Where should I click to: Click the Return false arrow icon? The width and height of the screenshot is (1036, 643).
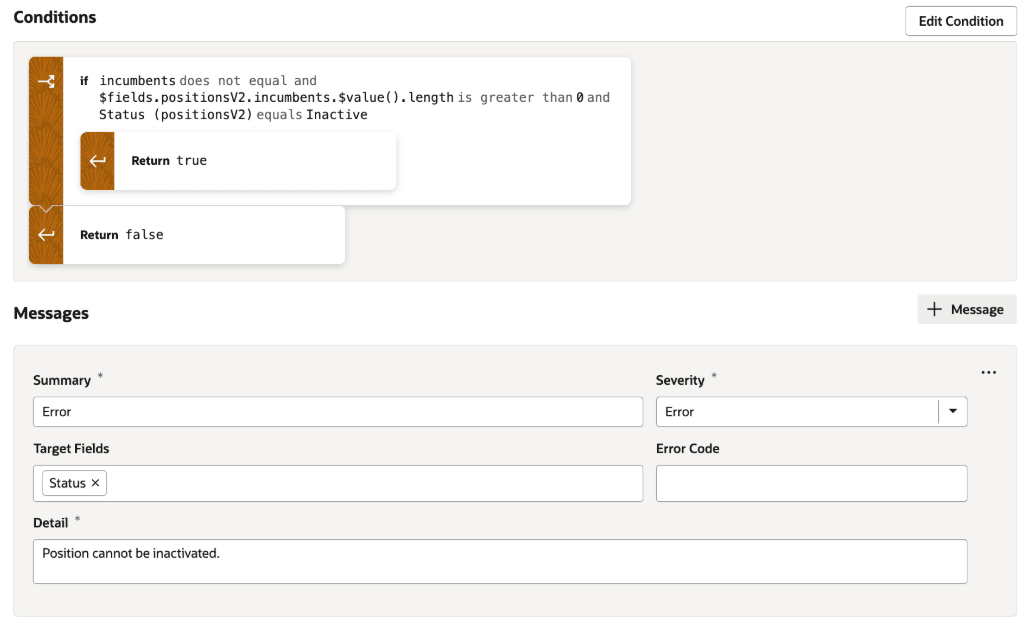(46, 235)
